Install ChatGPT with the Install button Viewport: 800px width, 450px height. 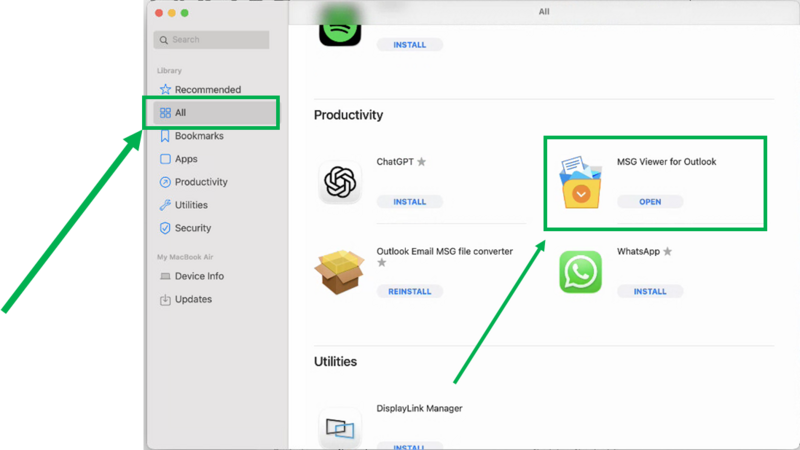410,202
